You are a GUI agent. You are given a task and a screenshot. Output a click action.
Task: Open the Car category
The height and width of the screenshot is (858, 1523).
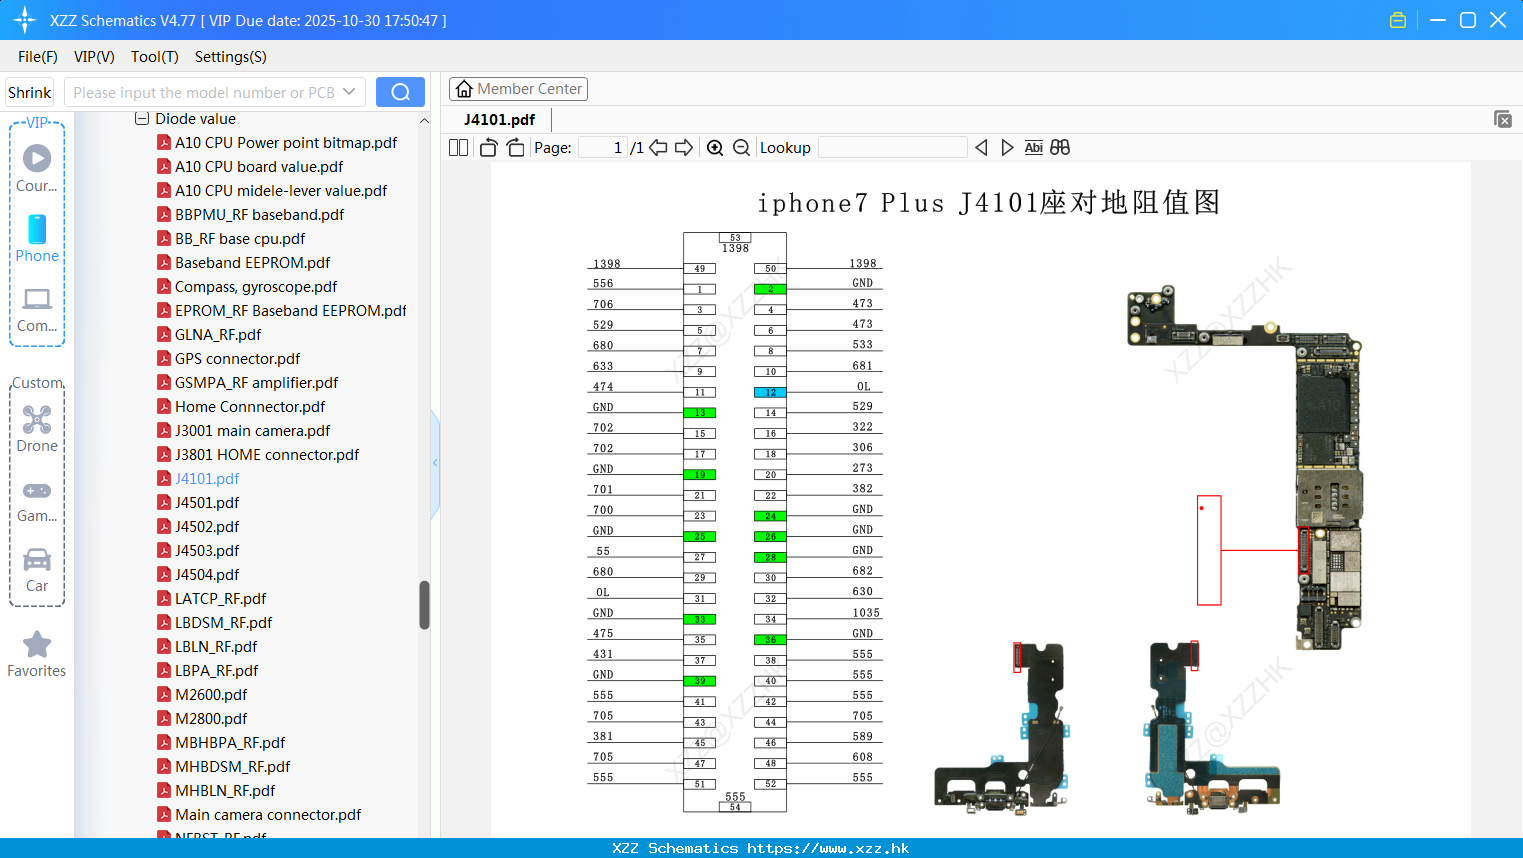37,570
